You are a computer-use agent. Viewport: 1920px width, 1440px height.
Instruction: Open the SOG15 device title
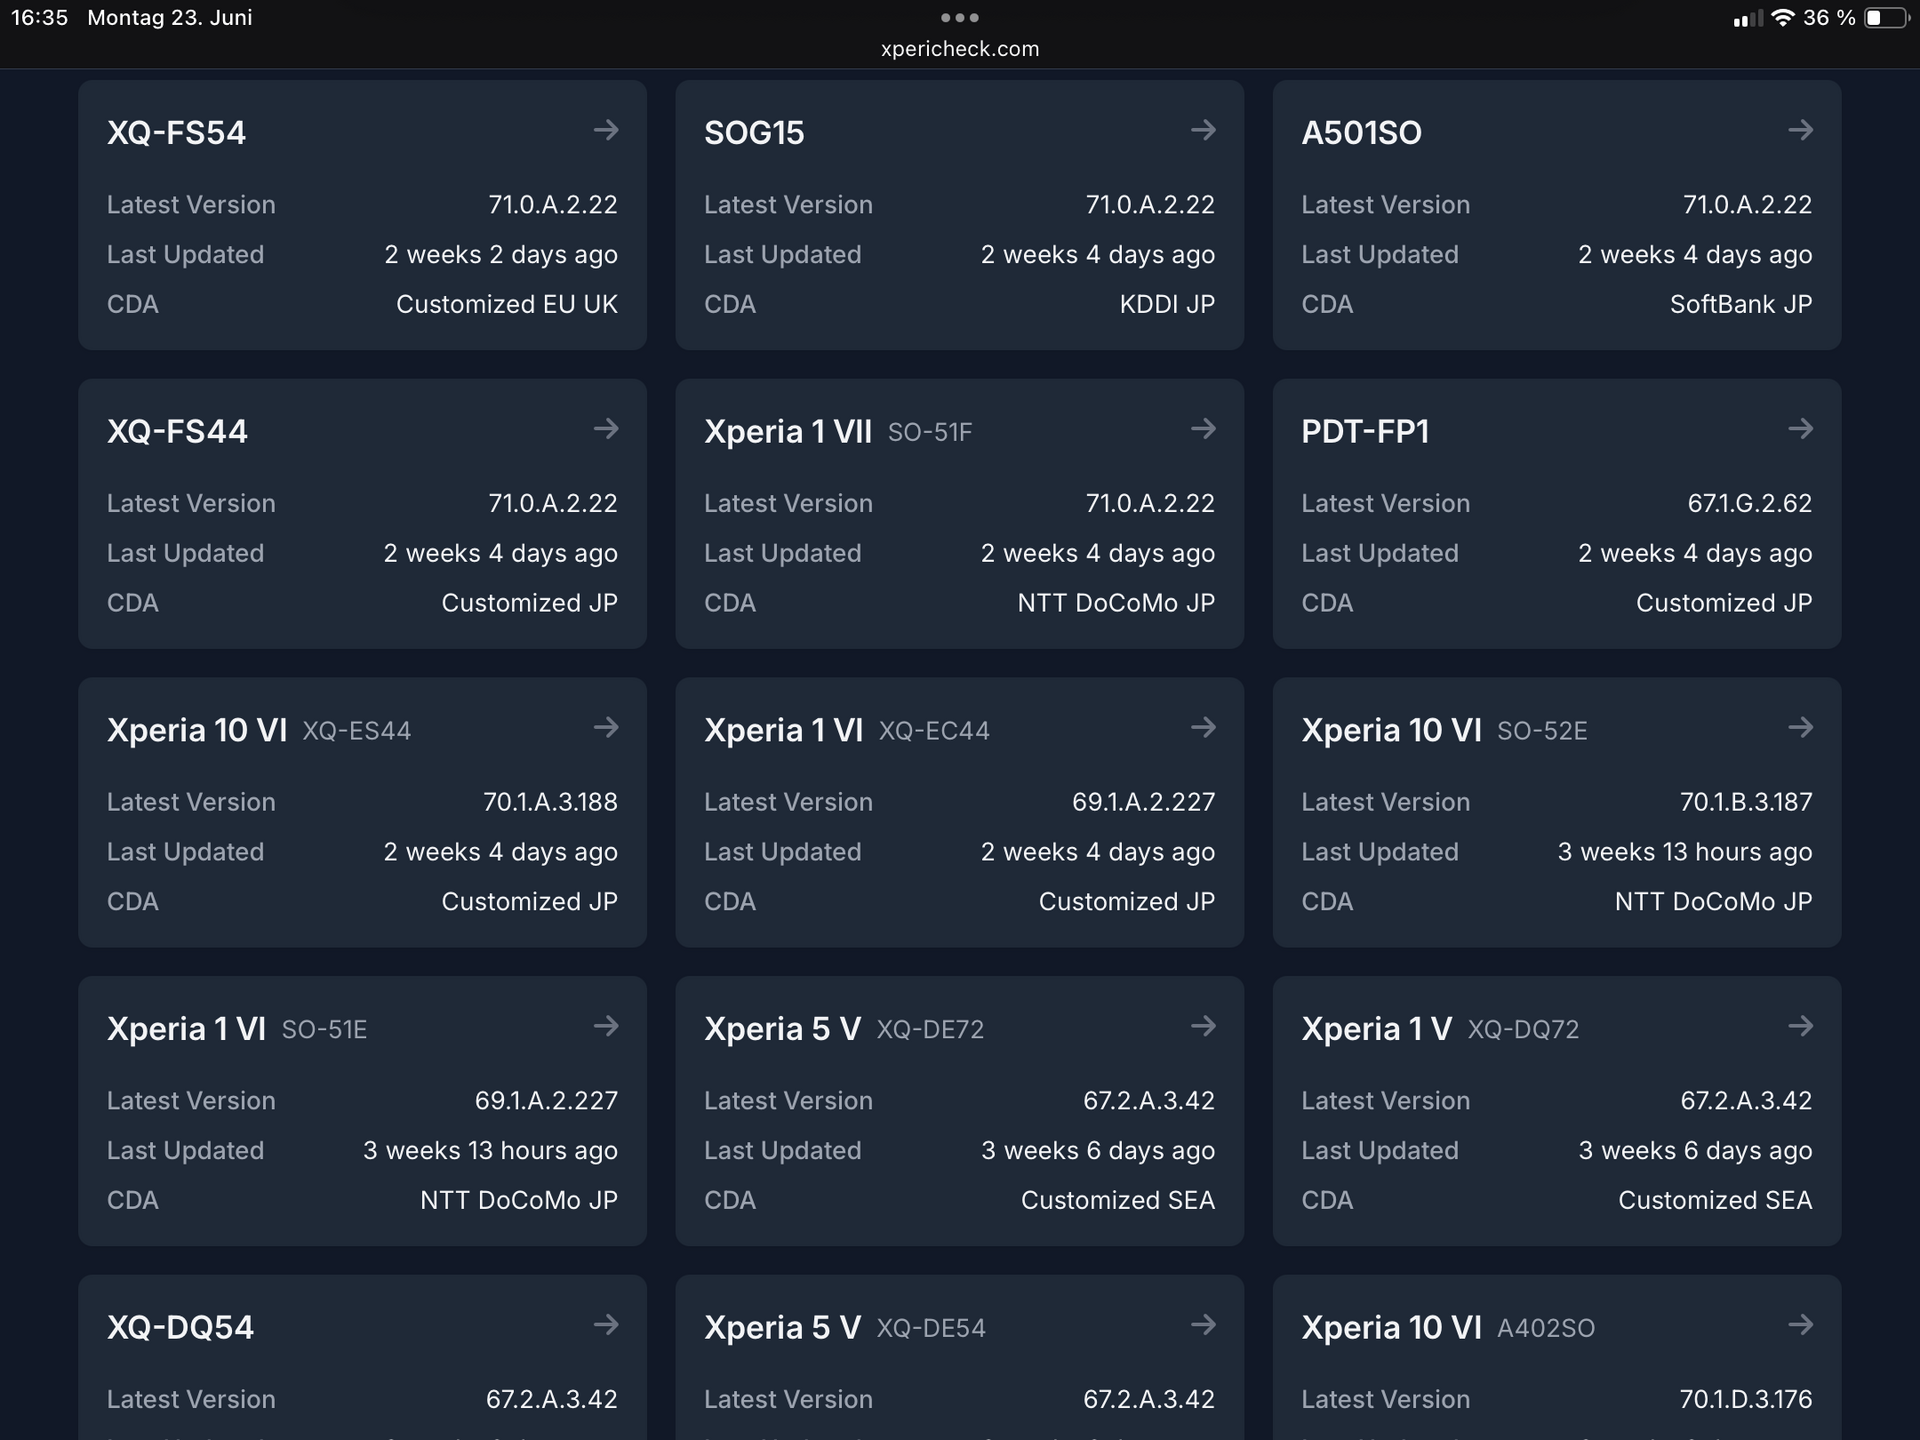pos(754,133)
